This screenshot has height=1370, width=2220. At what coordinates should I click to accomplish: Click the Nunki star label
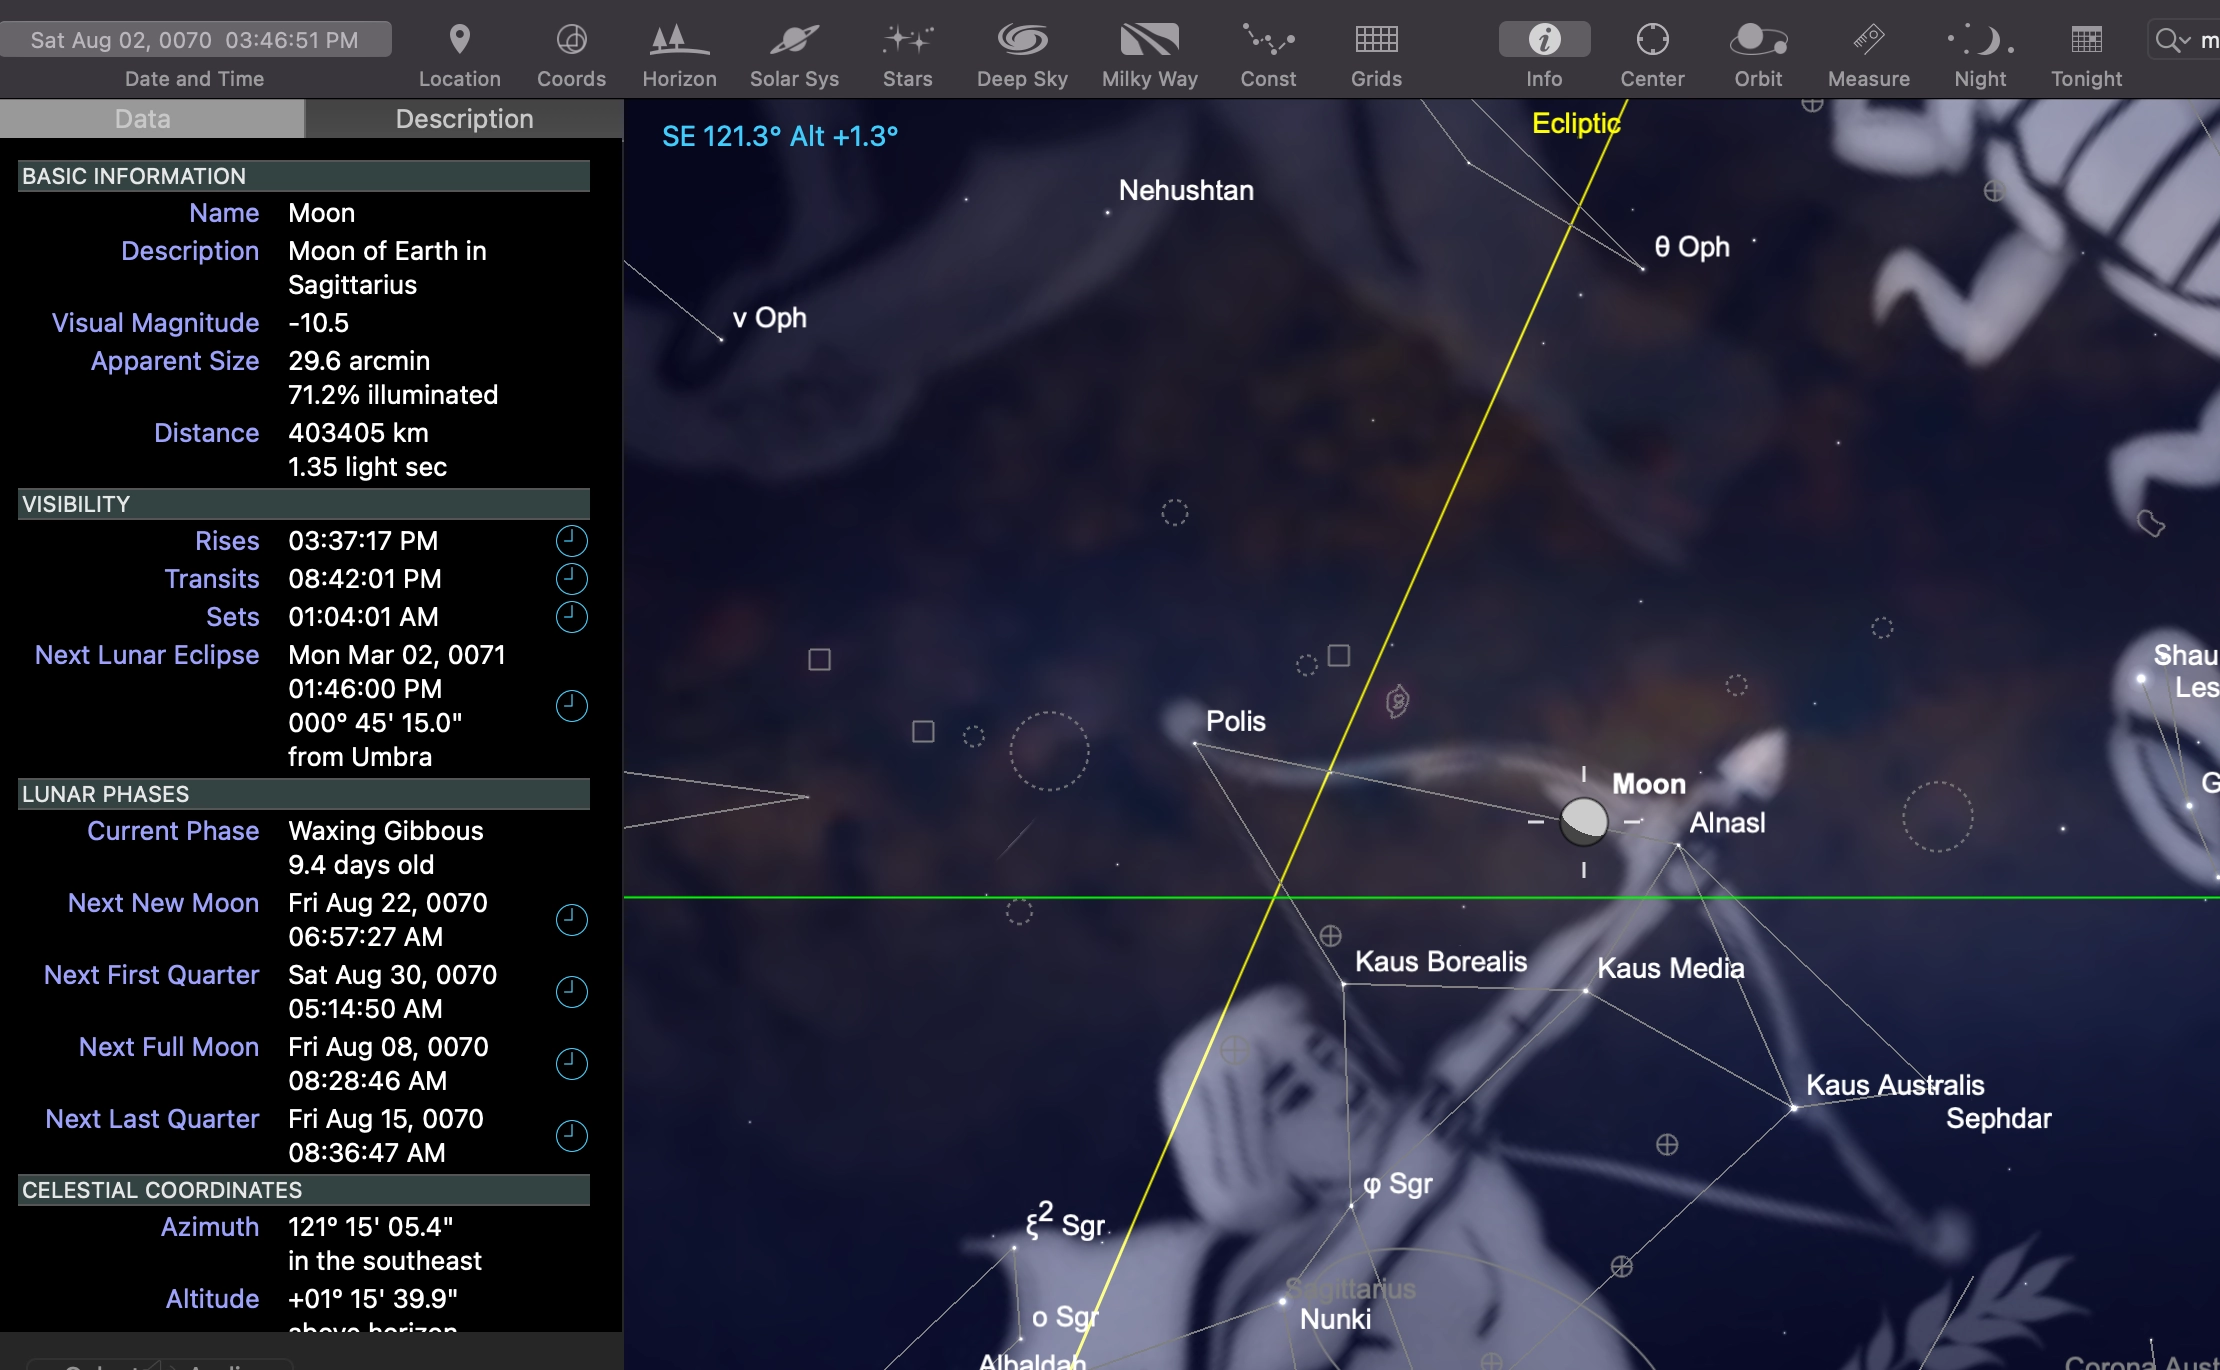[x=1335, y=1319]
